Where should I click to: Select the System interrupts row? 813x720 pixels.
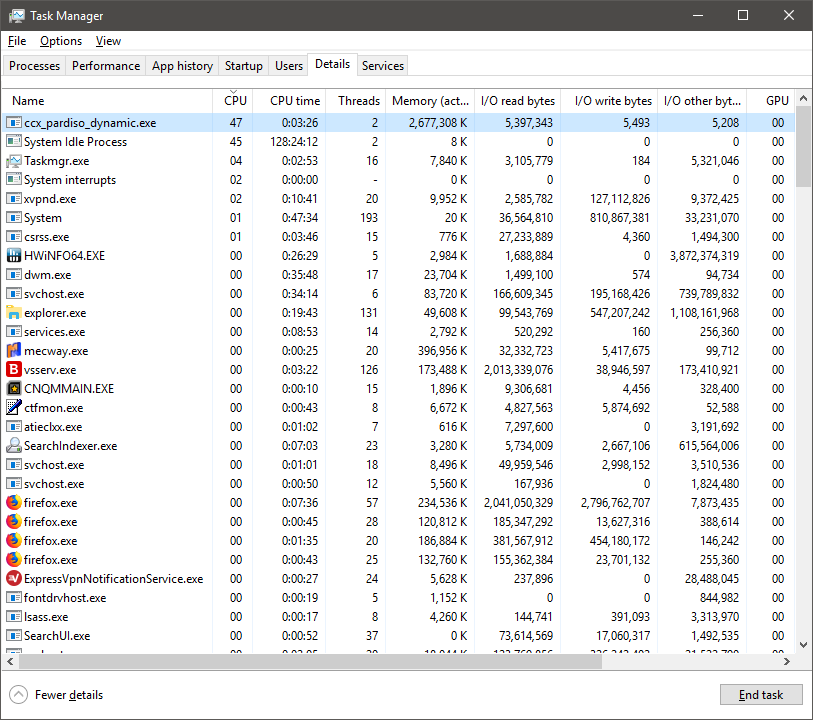coord(398,180)
